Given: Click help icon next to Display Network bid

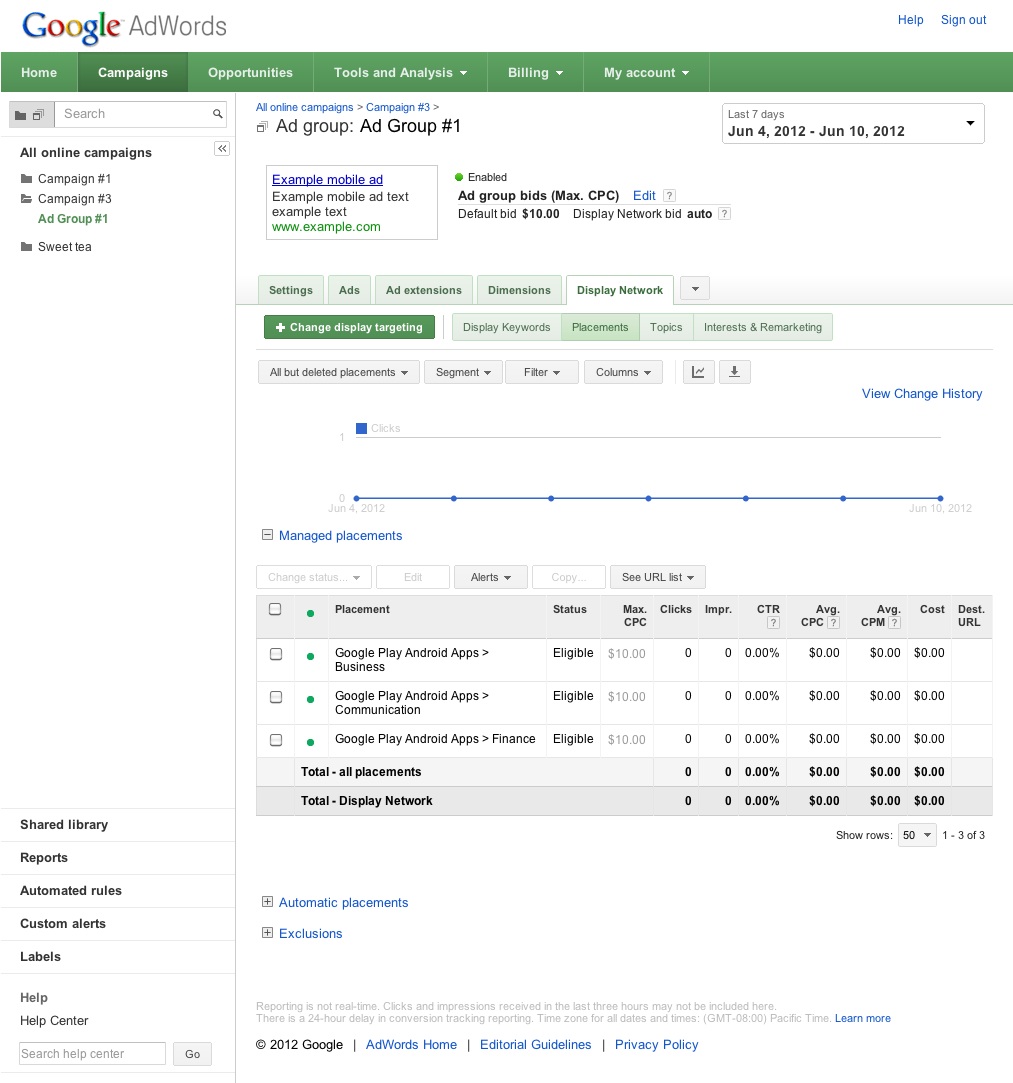Looking at the screenshot, I should 724,214.
